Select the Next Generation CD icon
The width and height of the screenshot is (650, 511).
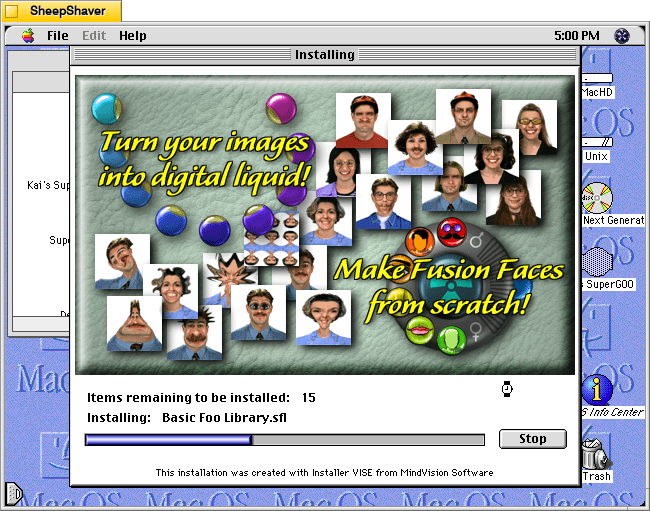597,198
